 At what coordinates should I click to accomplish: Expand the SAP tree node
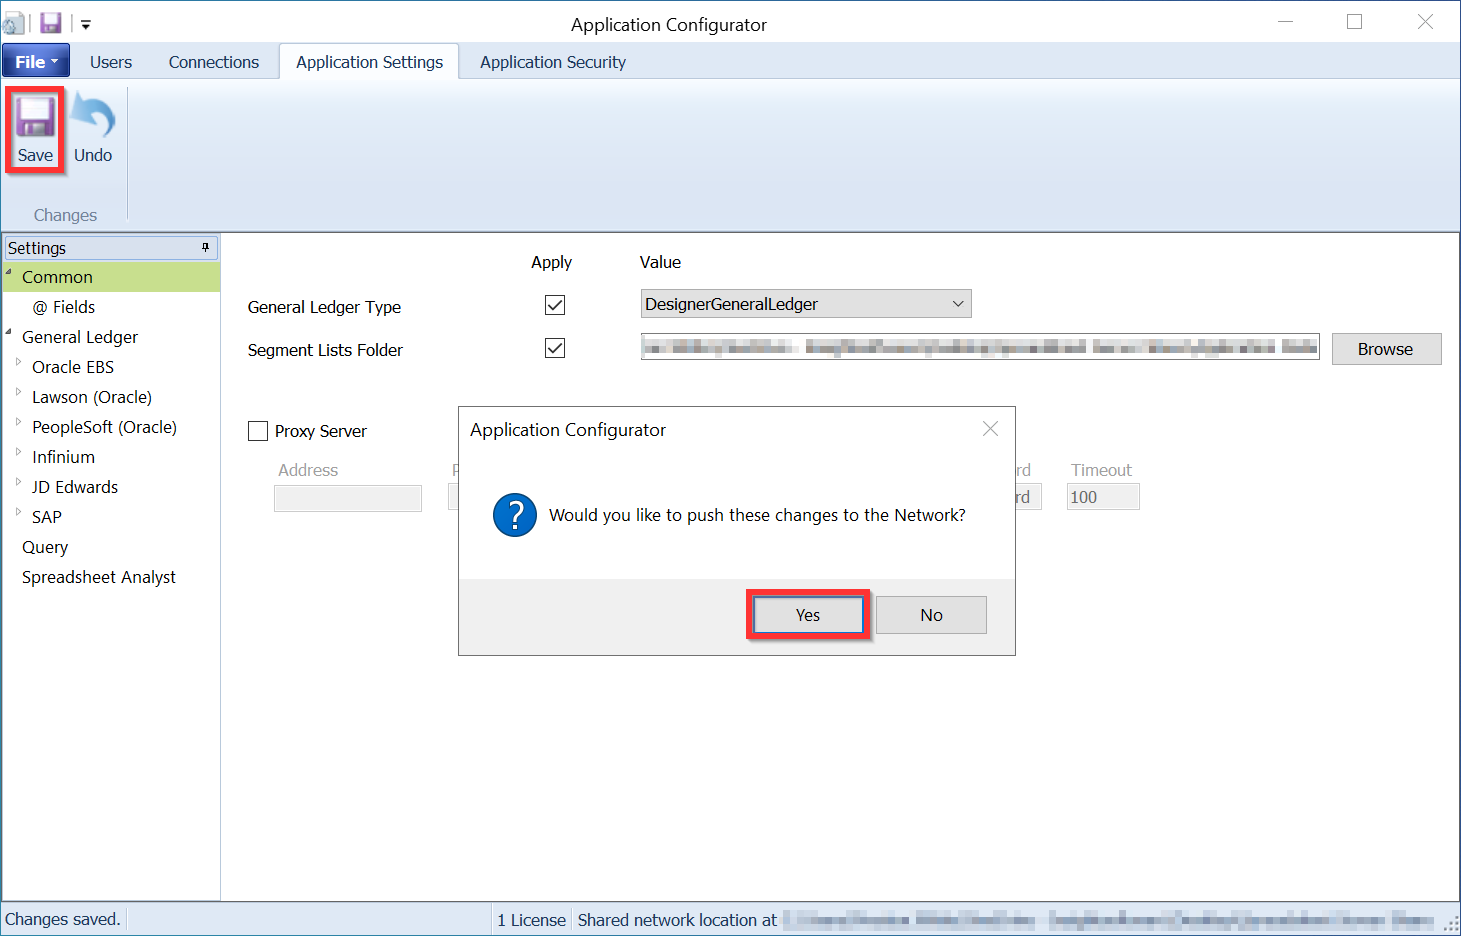click(19, 514)
